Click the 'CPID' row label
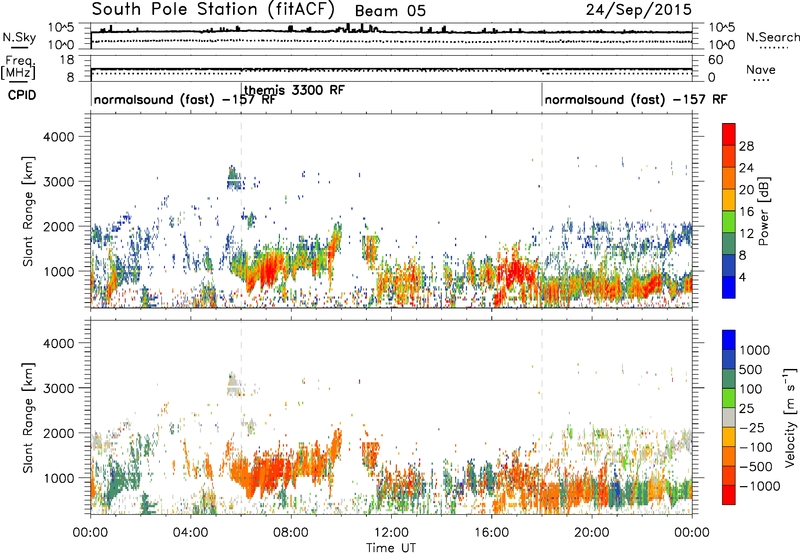800x554 pixels. (22, 95)
